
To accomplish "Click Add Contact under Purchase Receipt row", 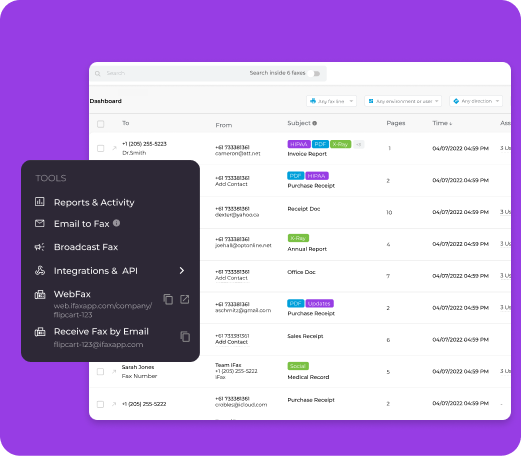I will pos(231,184).
